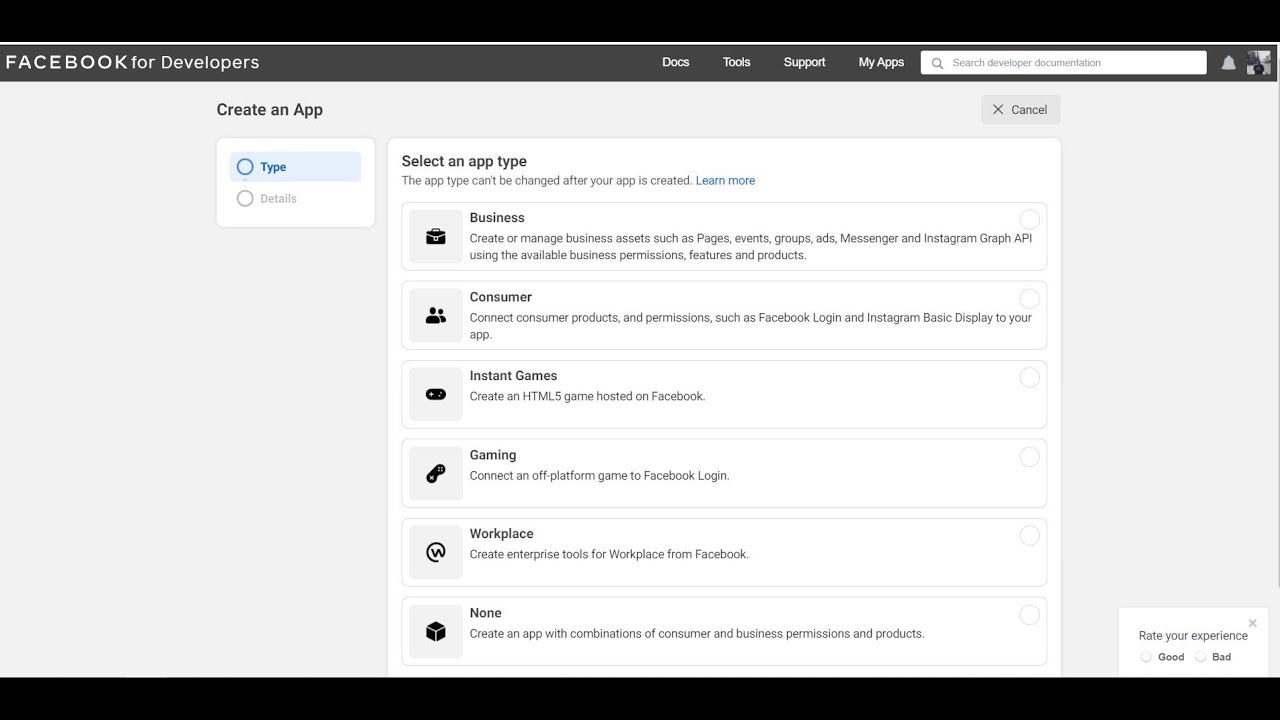Viewport: 1280px width, 720px height.
Task: Click the Rate your experience label
Action: (1193, 635)
